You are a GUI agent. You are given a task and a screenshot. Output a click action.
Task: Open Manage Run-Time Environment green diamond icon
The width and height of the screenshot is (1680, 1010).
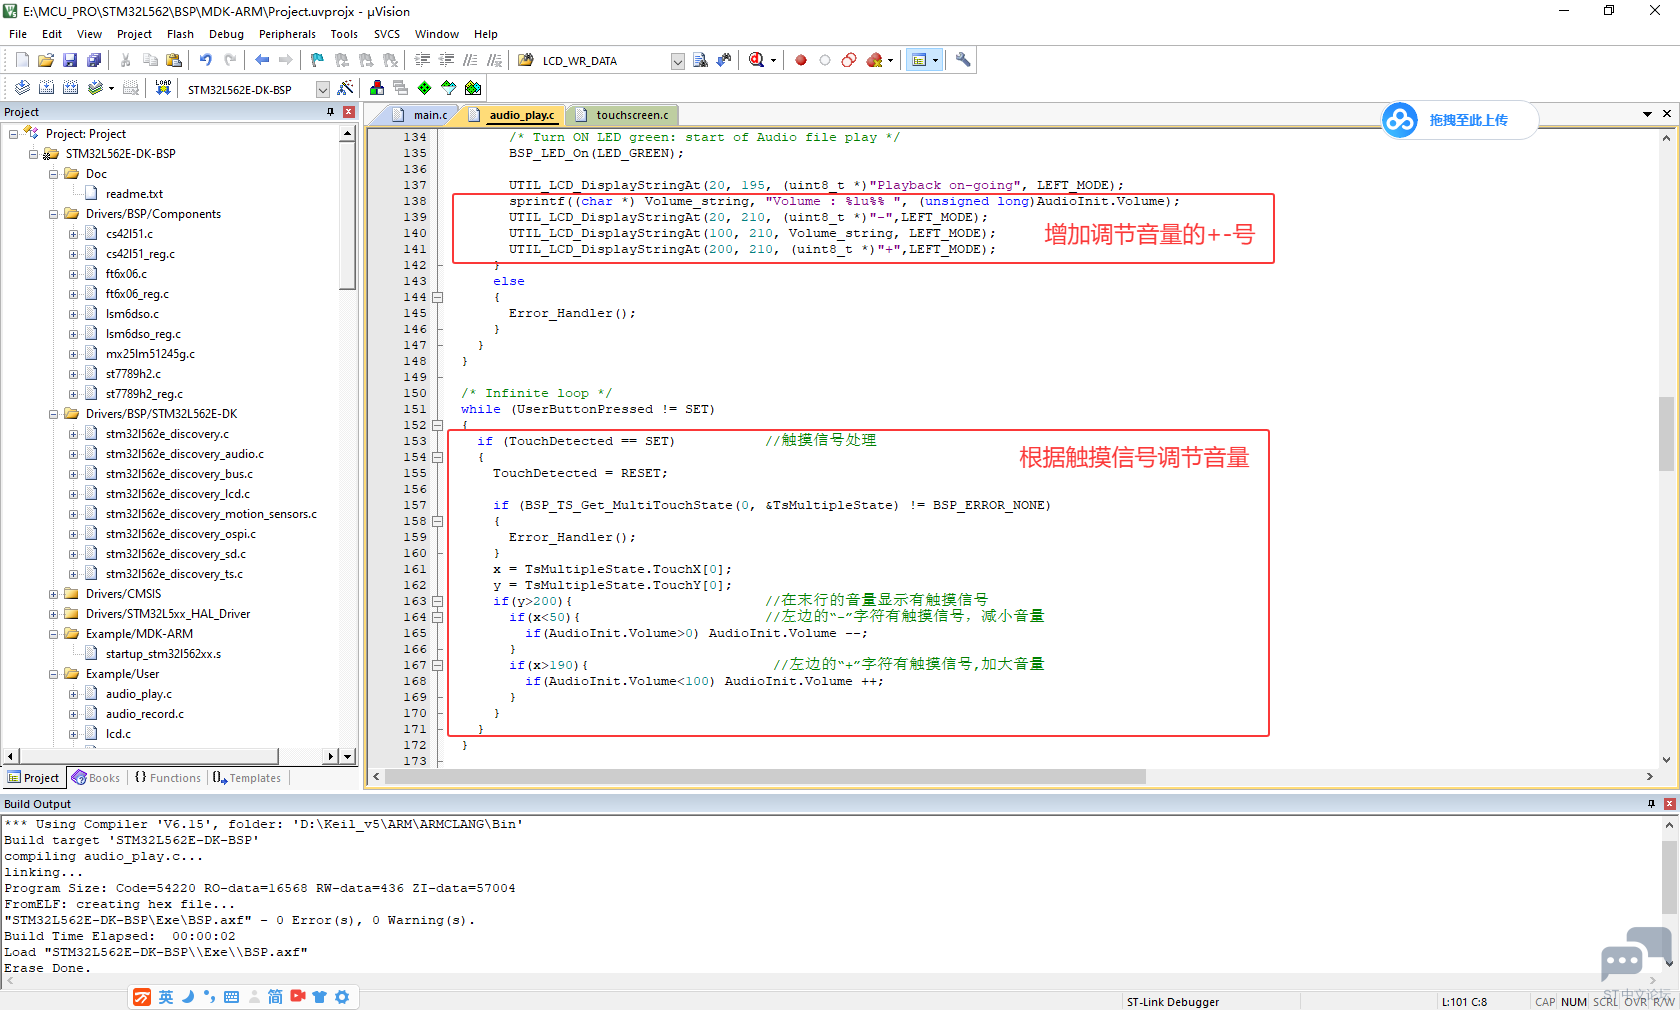425,88
